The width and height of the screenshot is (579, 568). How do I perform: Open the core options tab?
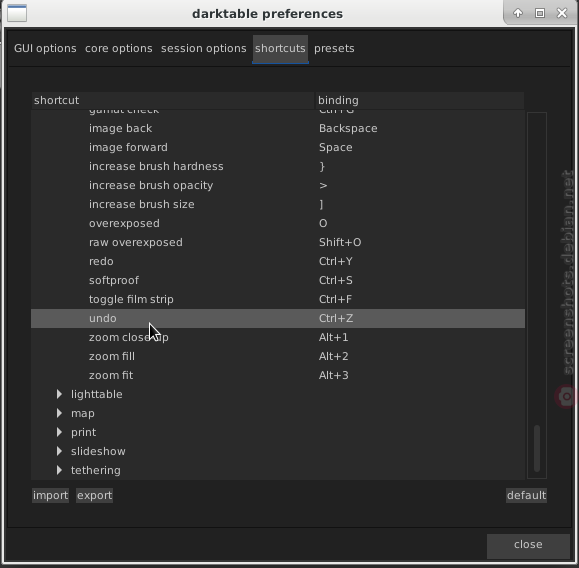(x=119, y=48)
